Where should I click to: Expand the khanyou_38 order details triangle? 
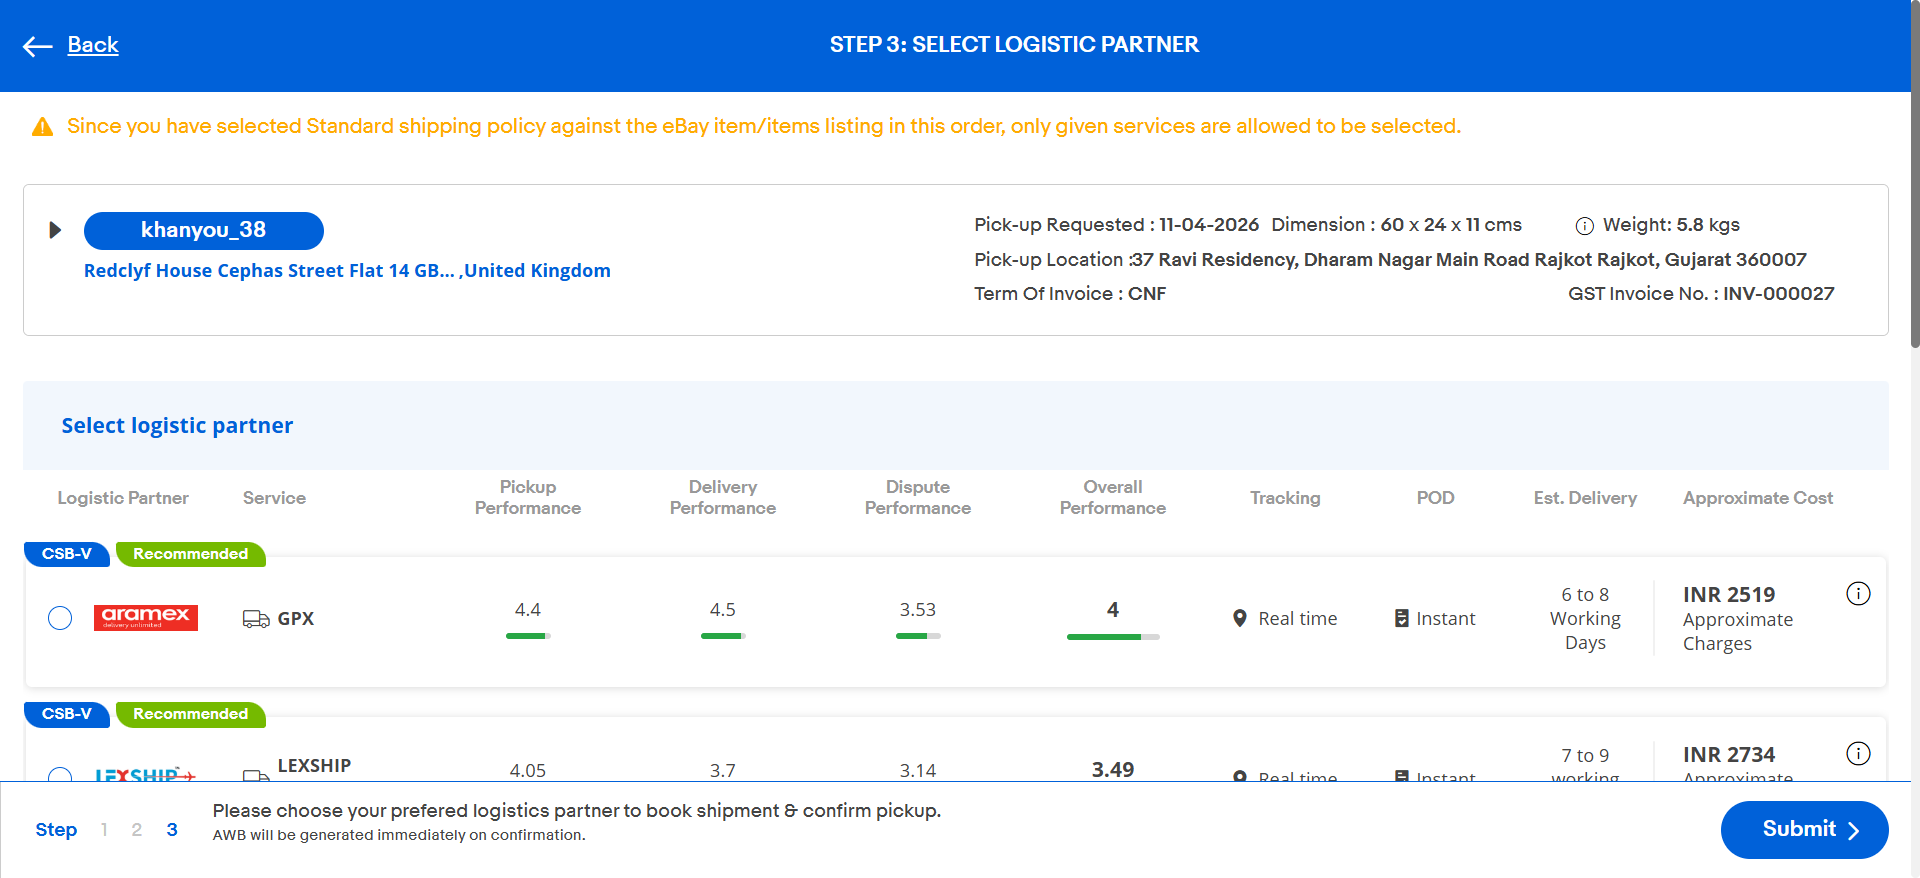[x=55, y=230]
